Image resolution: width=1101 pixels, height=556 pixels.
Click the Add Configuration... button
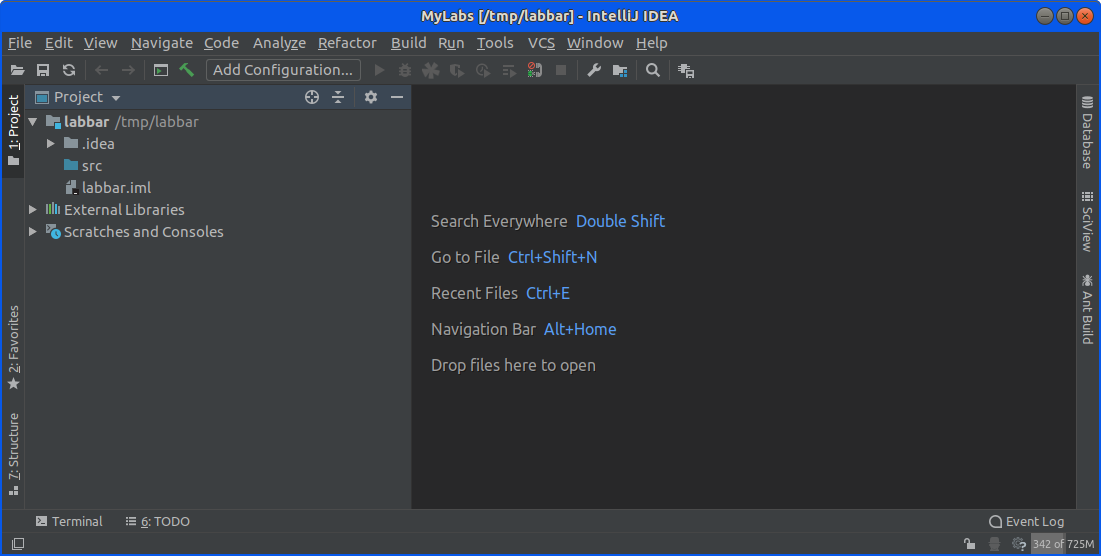pos(283,70)
